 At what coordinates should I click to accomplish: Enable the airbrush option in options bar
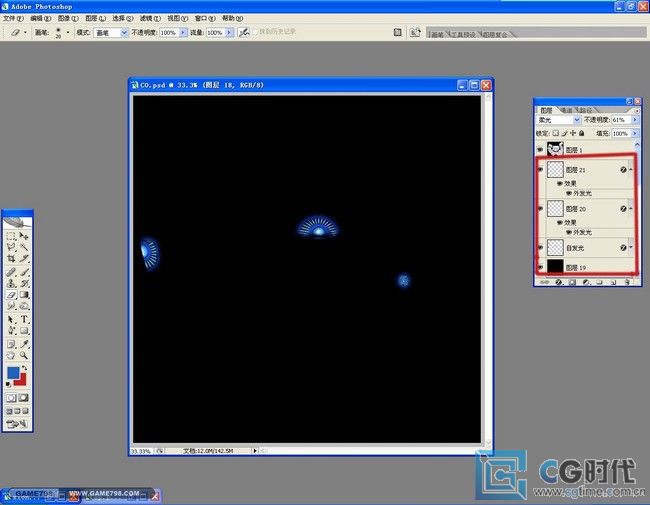tap(244, 32)
